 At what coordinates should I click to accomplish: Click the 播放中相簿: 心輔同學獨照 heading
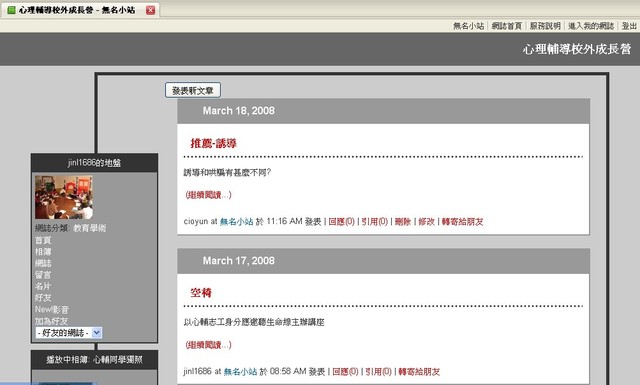pos(94,360)
